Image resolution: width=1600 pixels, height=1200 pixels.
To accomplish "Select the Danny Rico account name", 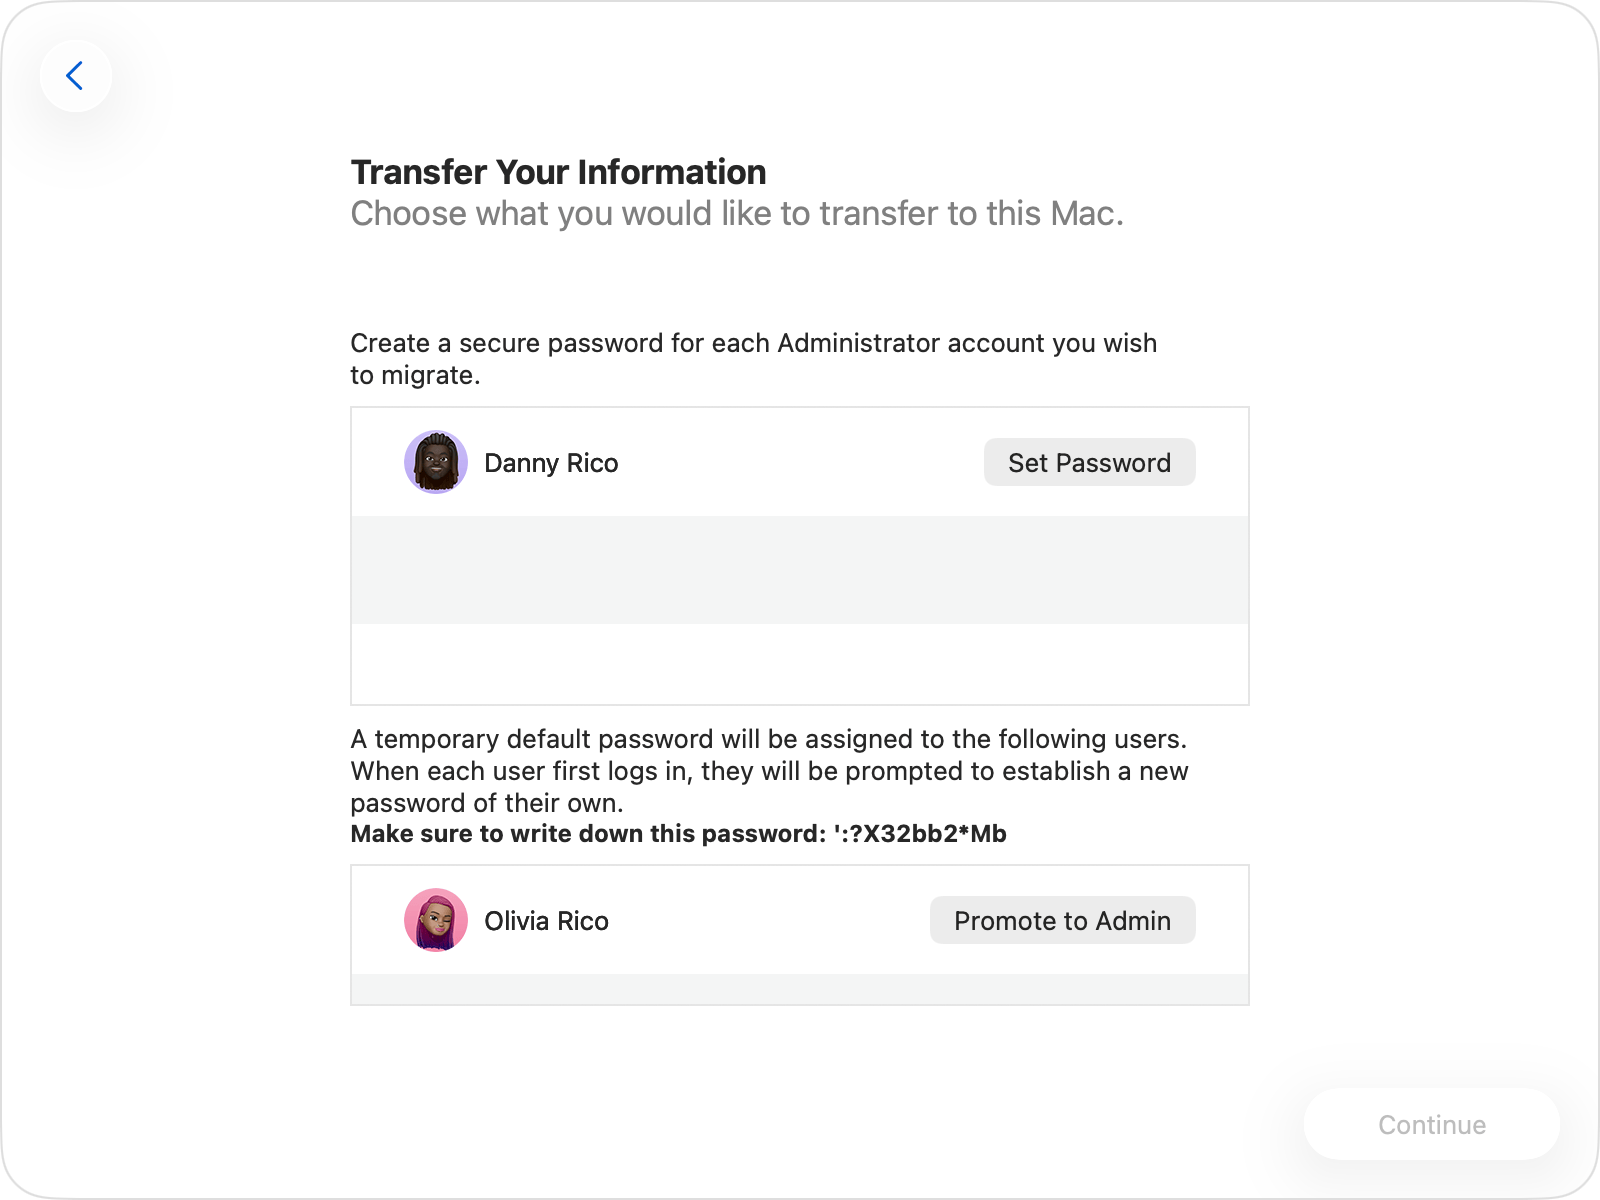I will [x=551, y=463].
